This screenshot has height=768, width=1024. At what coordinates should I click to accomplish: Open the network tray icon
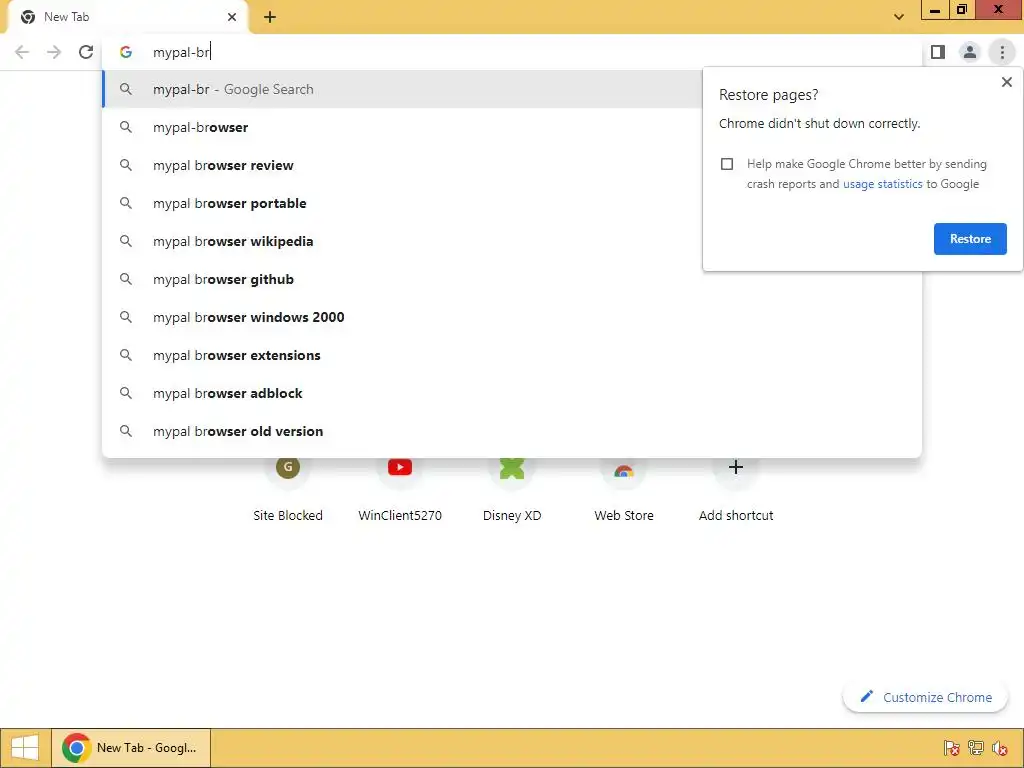[x=976, y=748]
